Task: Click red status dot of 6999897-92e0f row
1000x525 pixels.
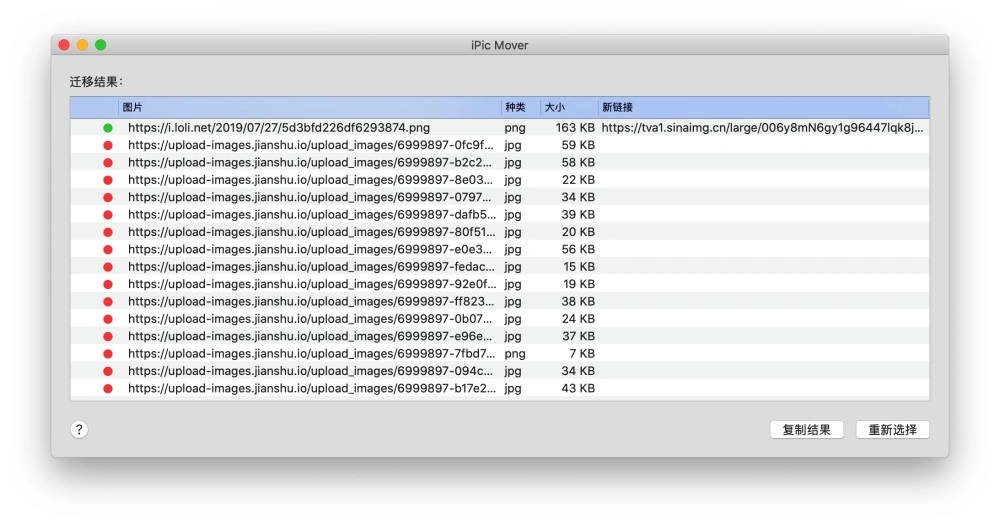Action: coord(108,285)
